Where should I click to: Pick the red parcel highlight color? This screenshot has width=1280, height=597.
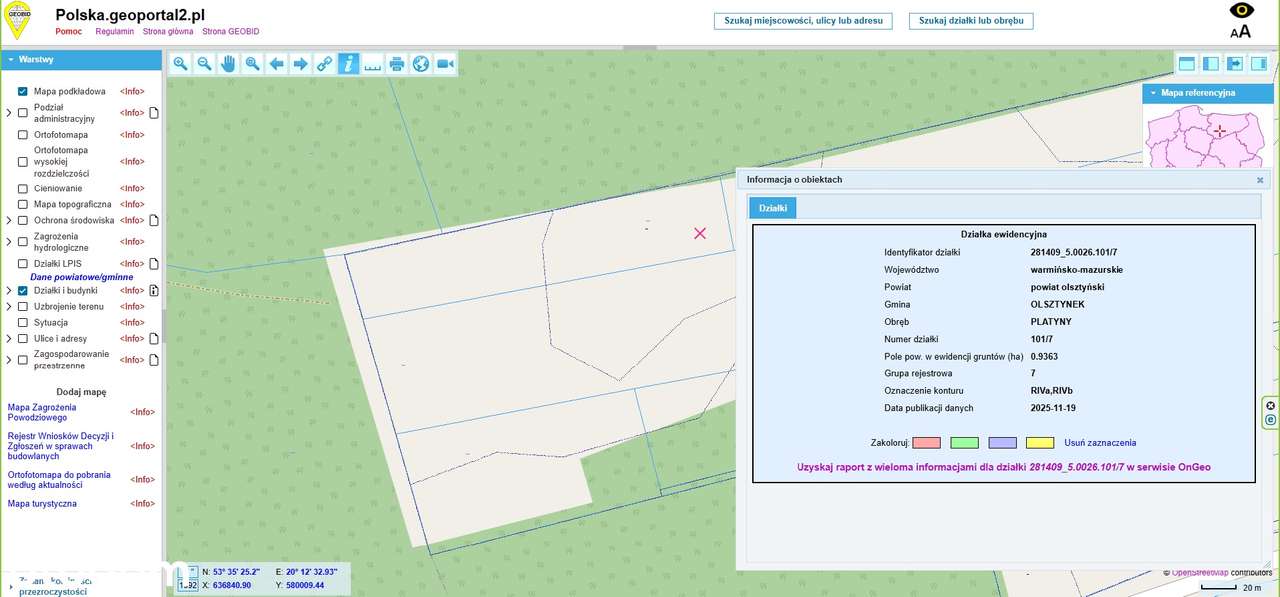(x=927, y=443)
